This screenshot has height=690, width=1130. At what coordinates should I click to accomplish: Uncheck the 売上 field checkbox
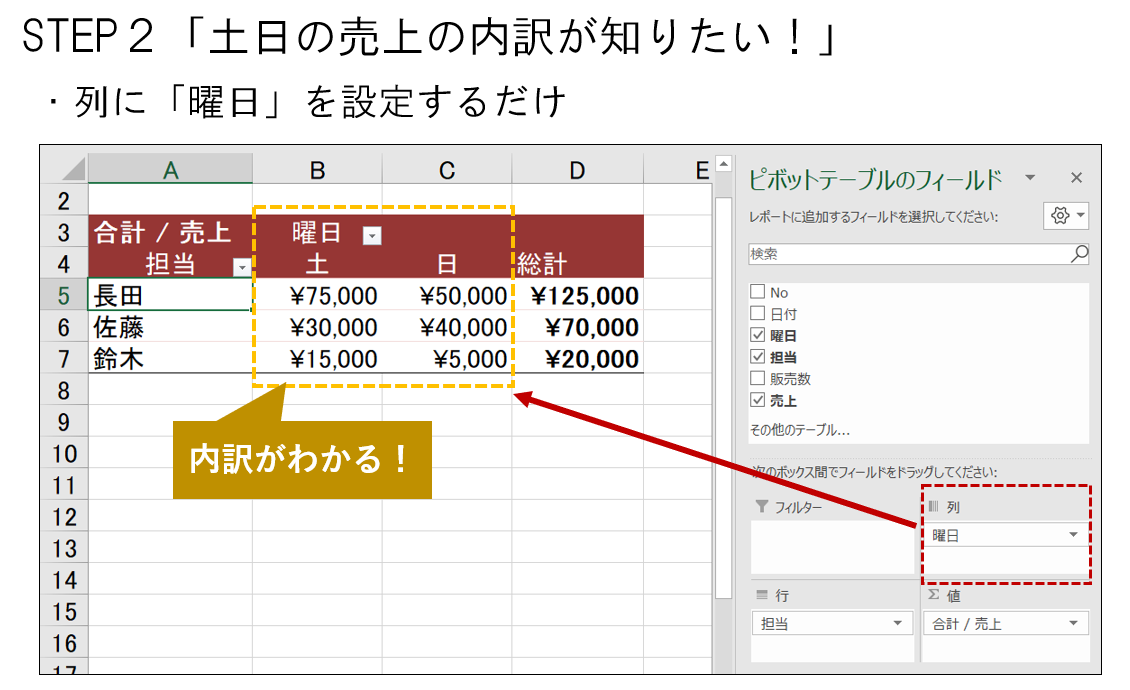pos(757,400)
